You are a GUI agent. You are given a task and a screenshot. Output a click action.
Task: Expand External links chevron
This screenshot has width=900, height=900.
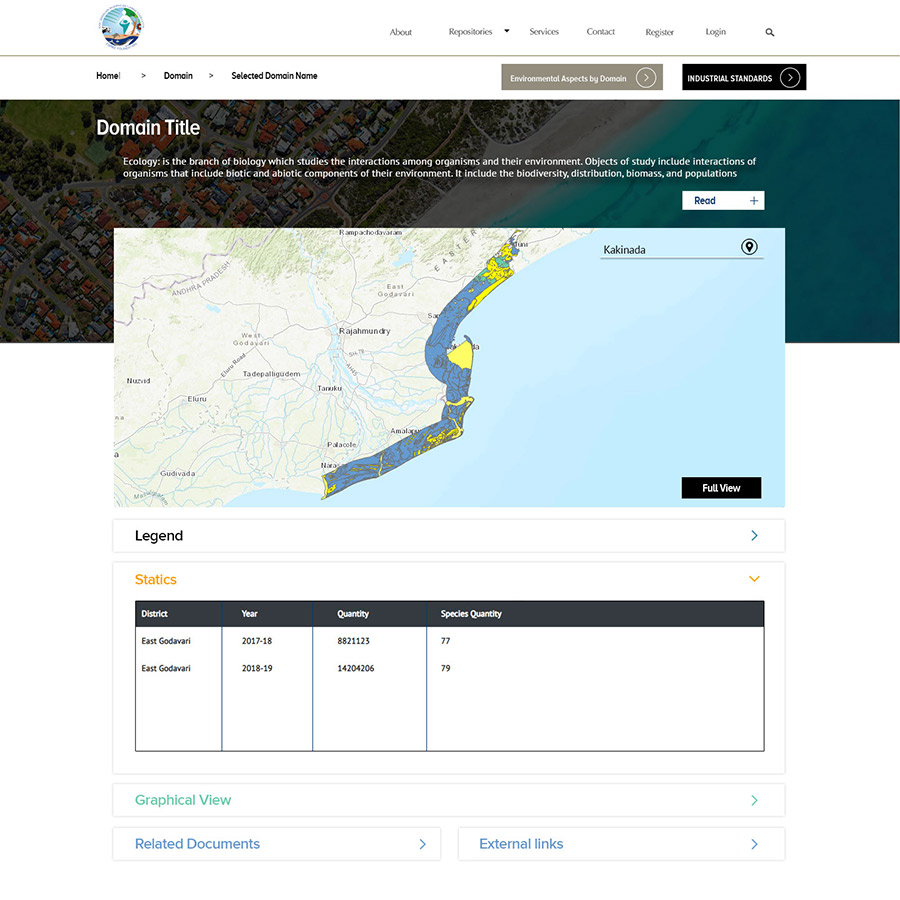tap(754, 844)
